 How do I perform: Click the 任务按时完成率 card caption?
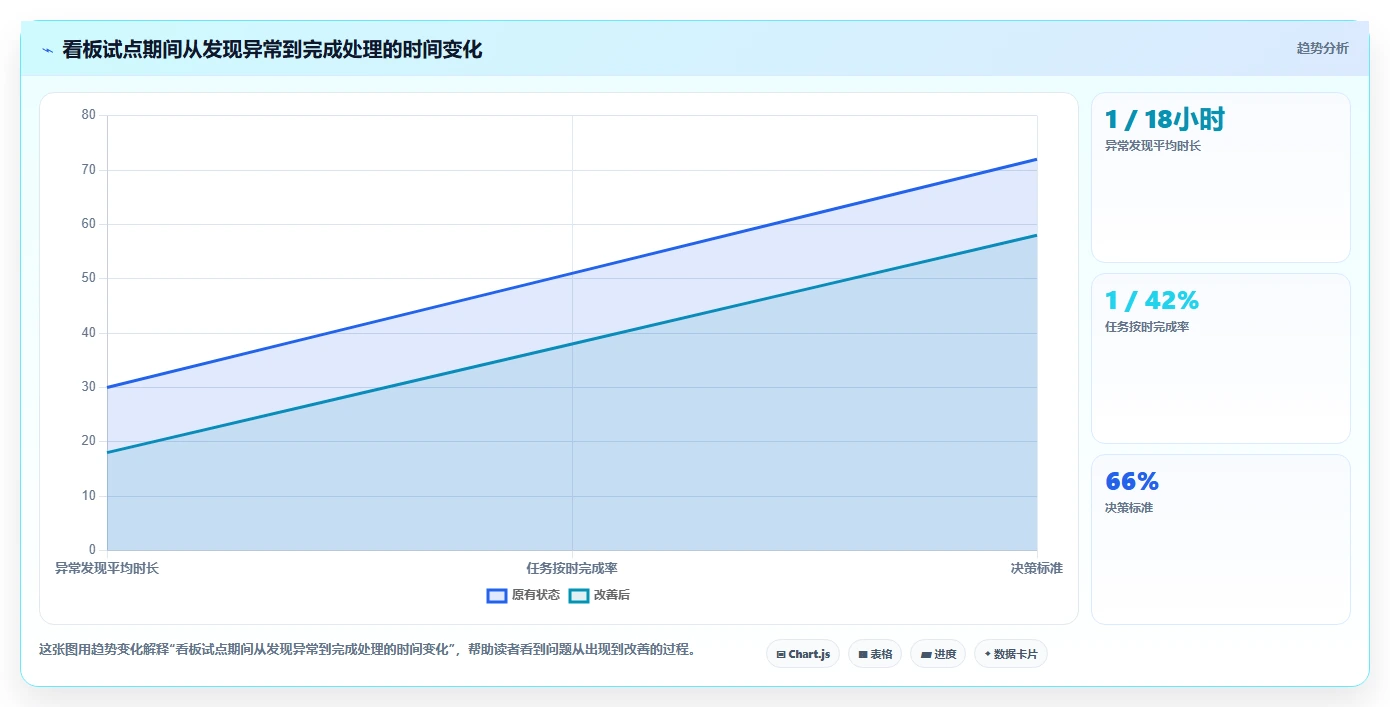[x=1147, y=327]
